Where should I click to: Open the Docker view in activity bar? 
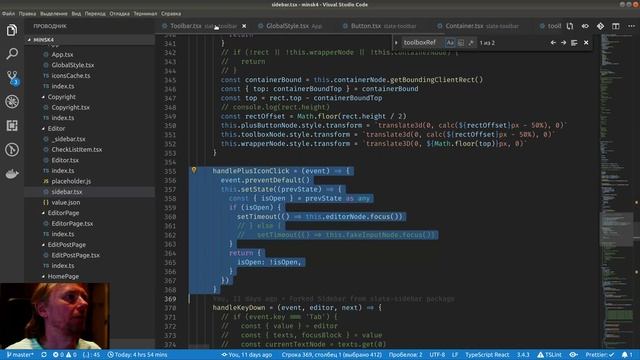(12, 174)
